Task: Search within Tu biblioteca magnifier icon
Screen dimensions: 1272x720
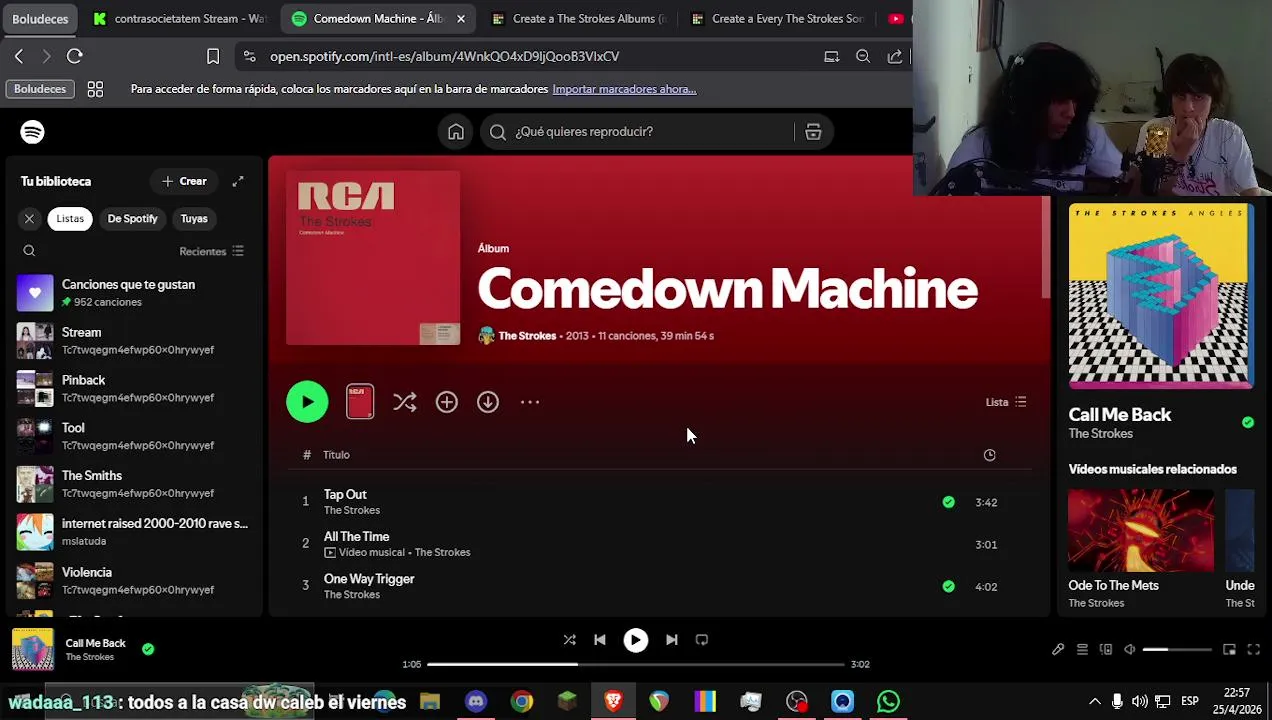Action: (29, 251)
